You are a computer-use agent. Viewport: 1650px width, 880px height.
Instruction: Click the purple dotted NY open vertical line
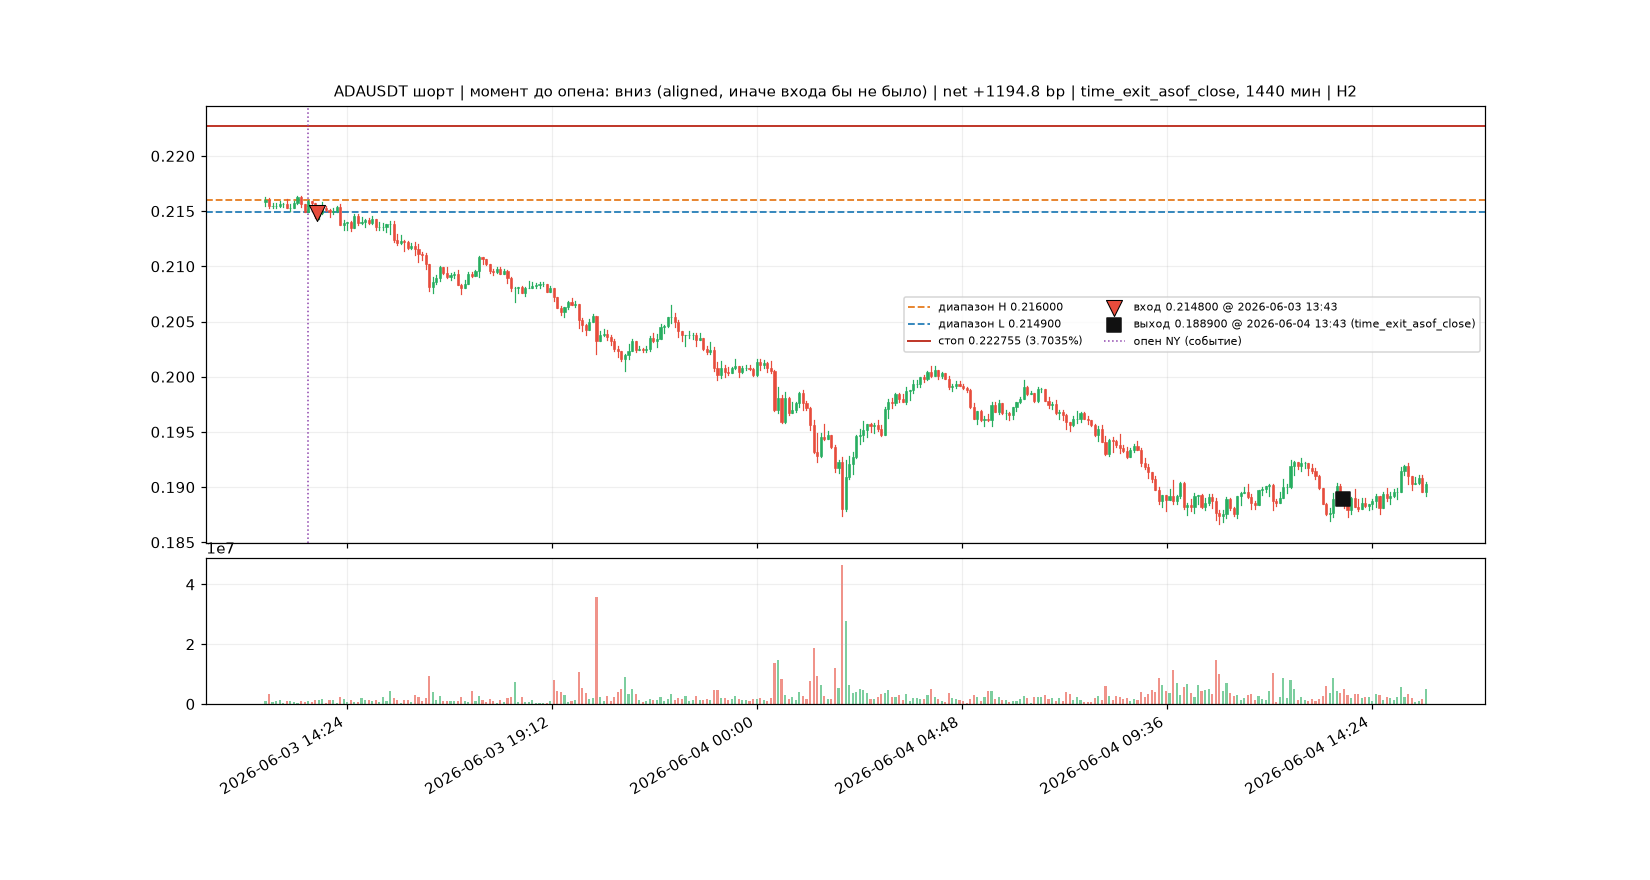308,325
